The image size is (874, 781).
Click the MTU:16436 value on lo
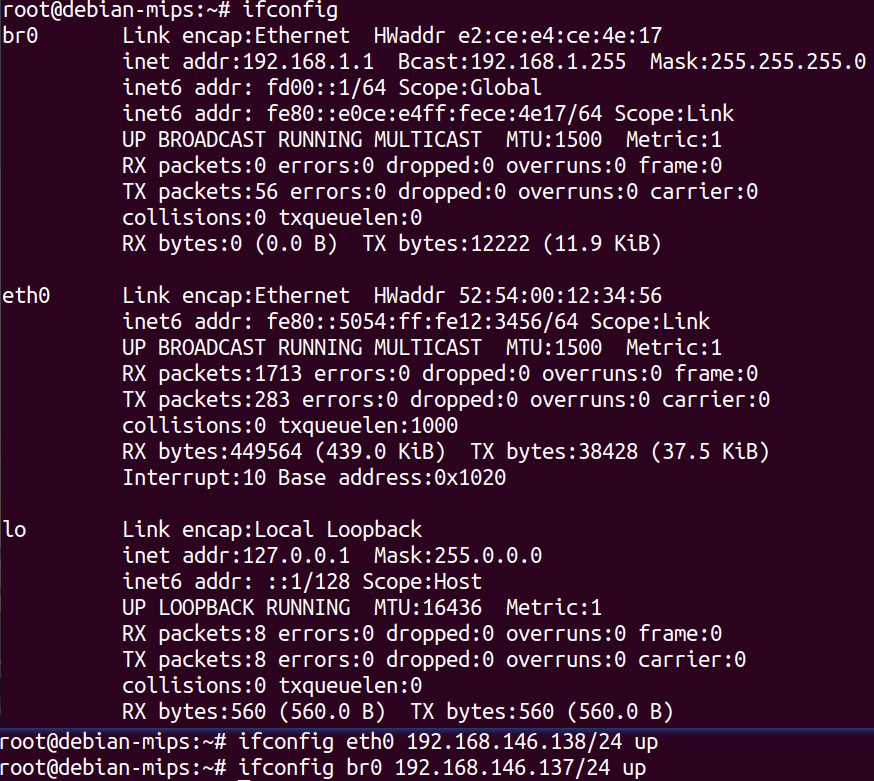tap(428, 608)
